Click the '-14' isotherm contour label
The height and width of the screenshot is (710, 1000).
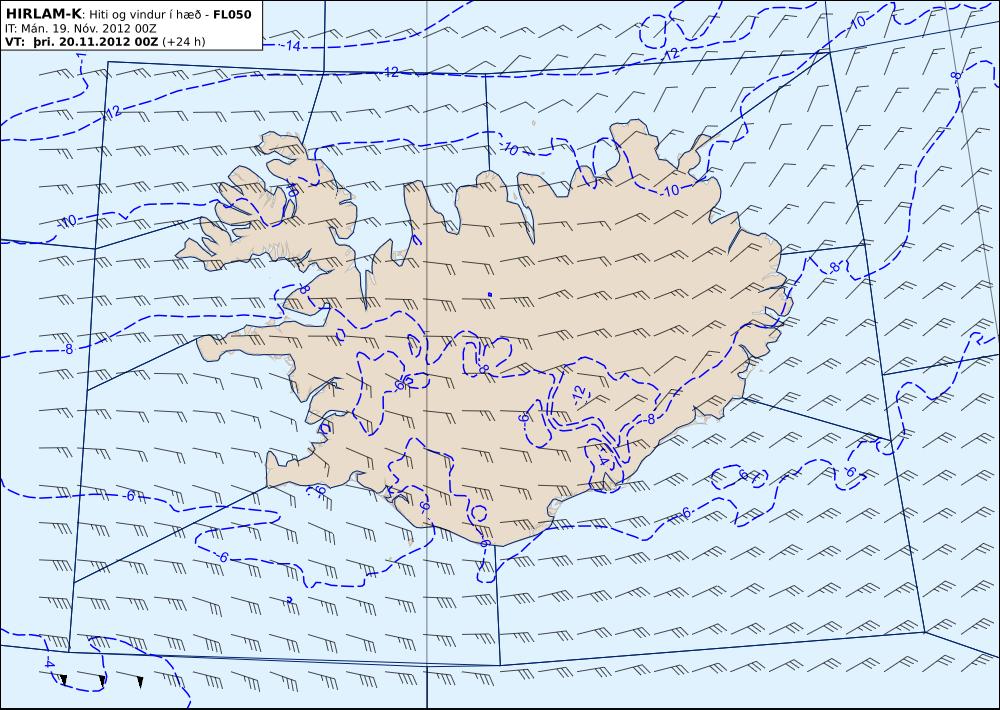pyautogui.click(x=291, y=46)
